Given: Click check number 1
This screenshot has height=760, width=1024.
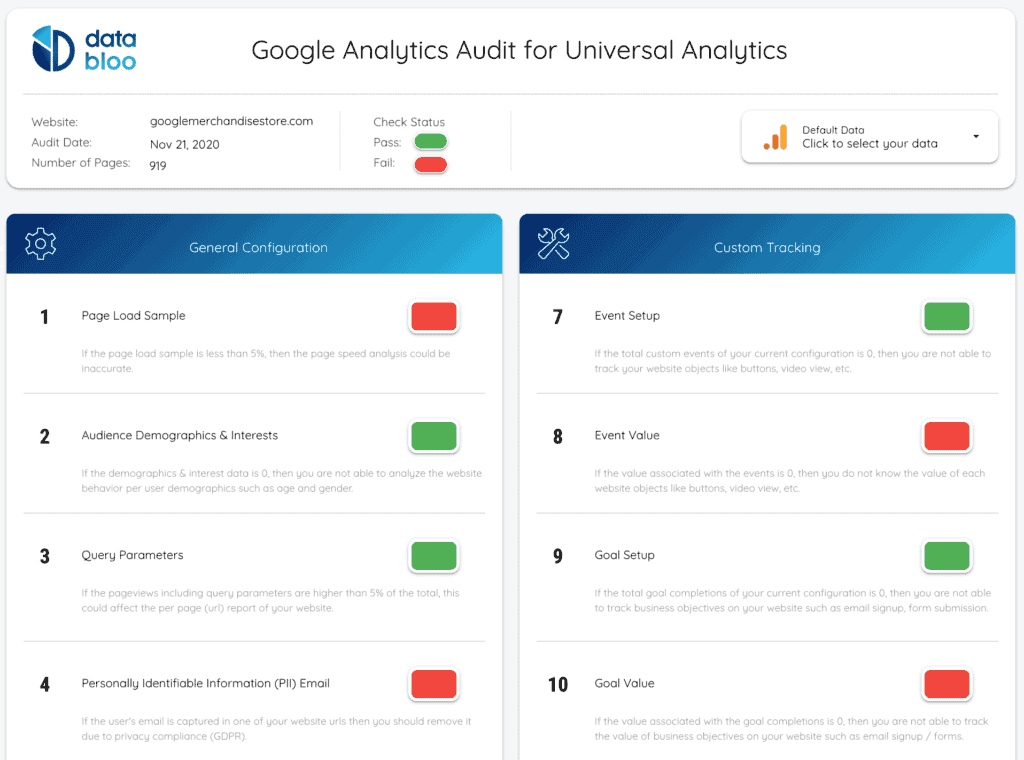Looking at the screenshot, I should 44,317.
